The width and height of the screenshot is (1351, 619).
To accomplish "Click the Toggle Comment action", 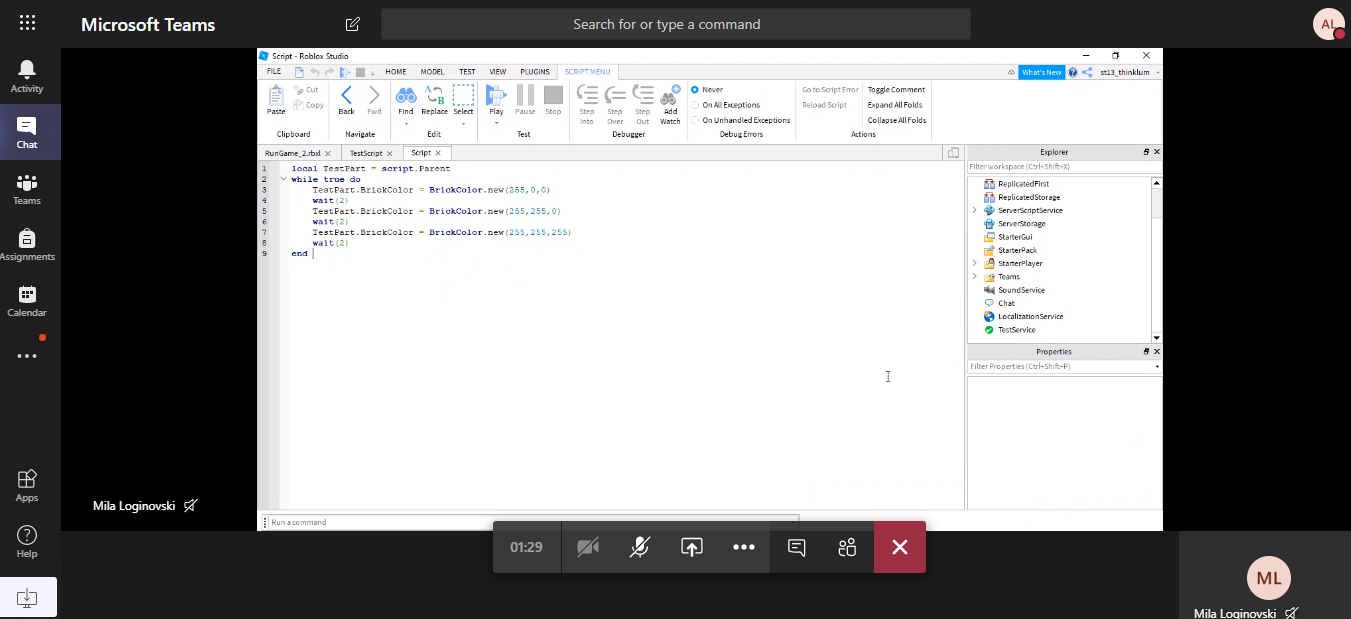I will (x=896, y=90).
